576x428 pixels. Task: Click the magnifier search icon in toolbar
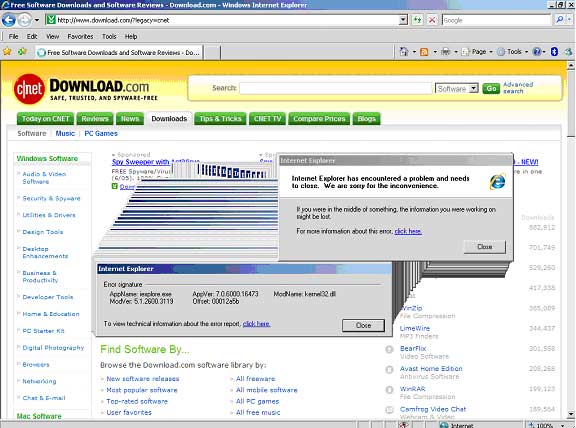559,20
